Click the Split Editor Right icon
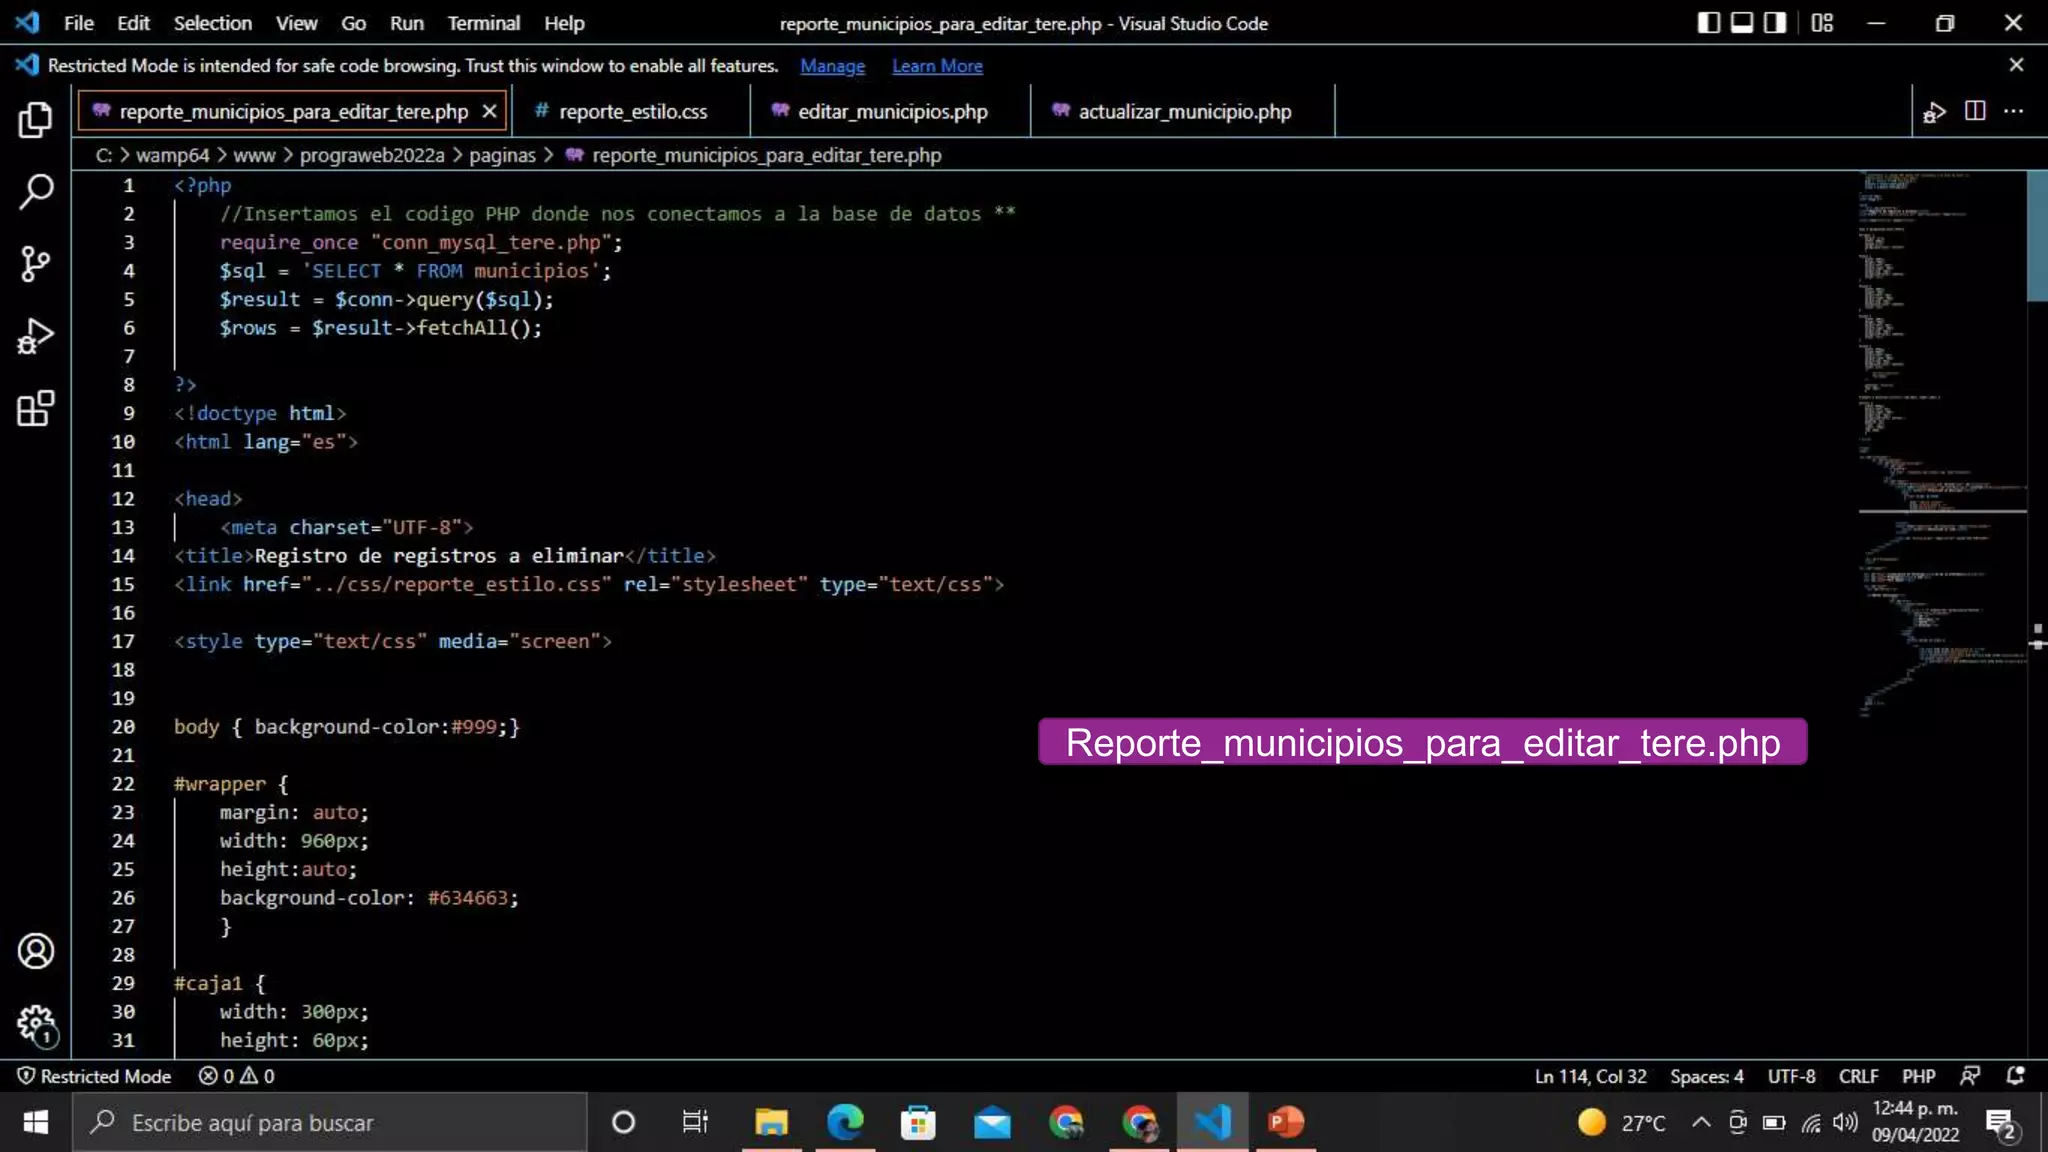 1975,111
